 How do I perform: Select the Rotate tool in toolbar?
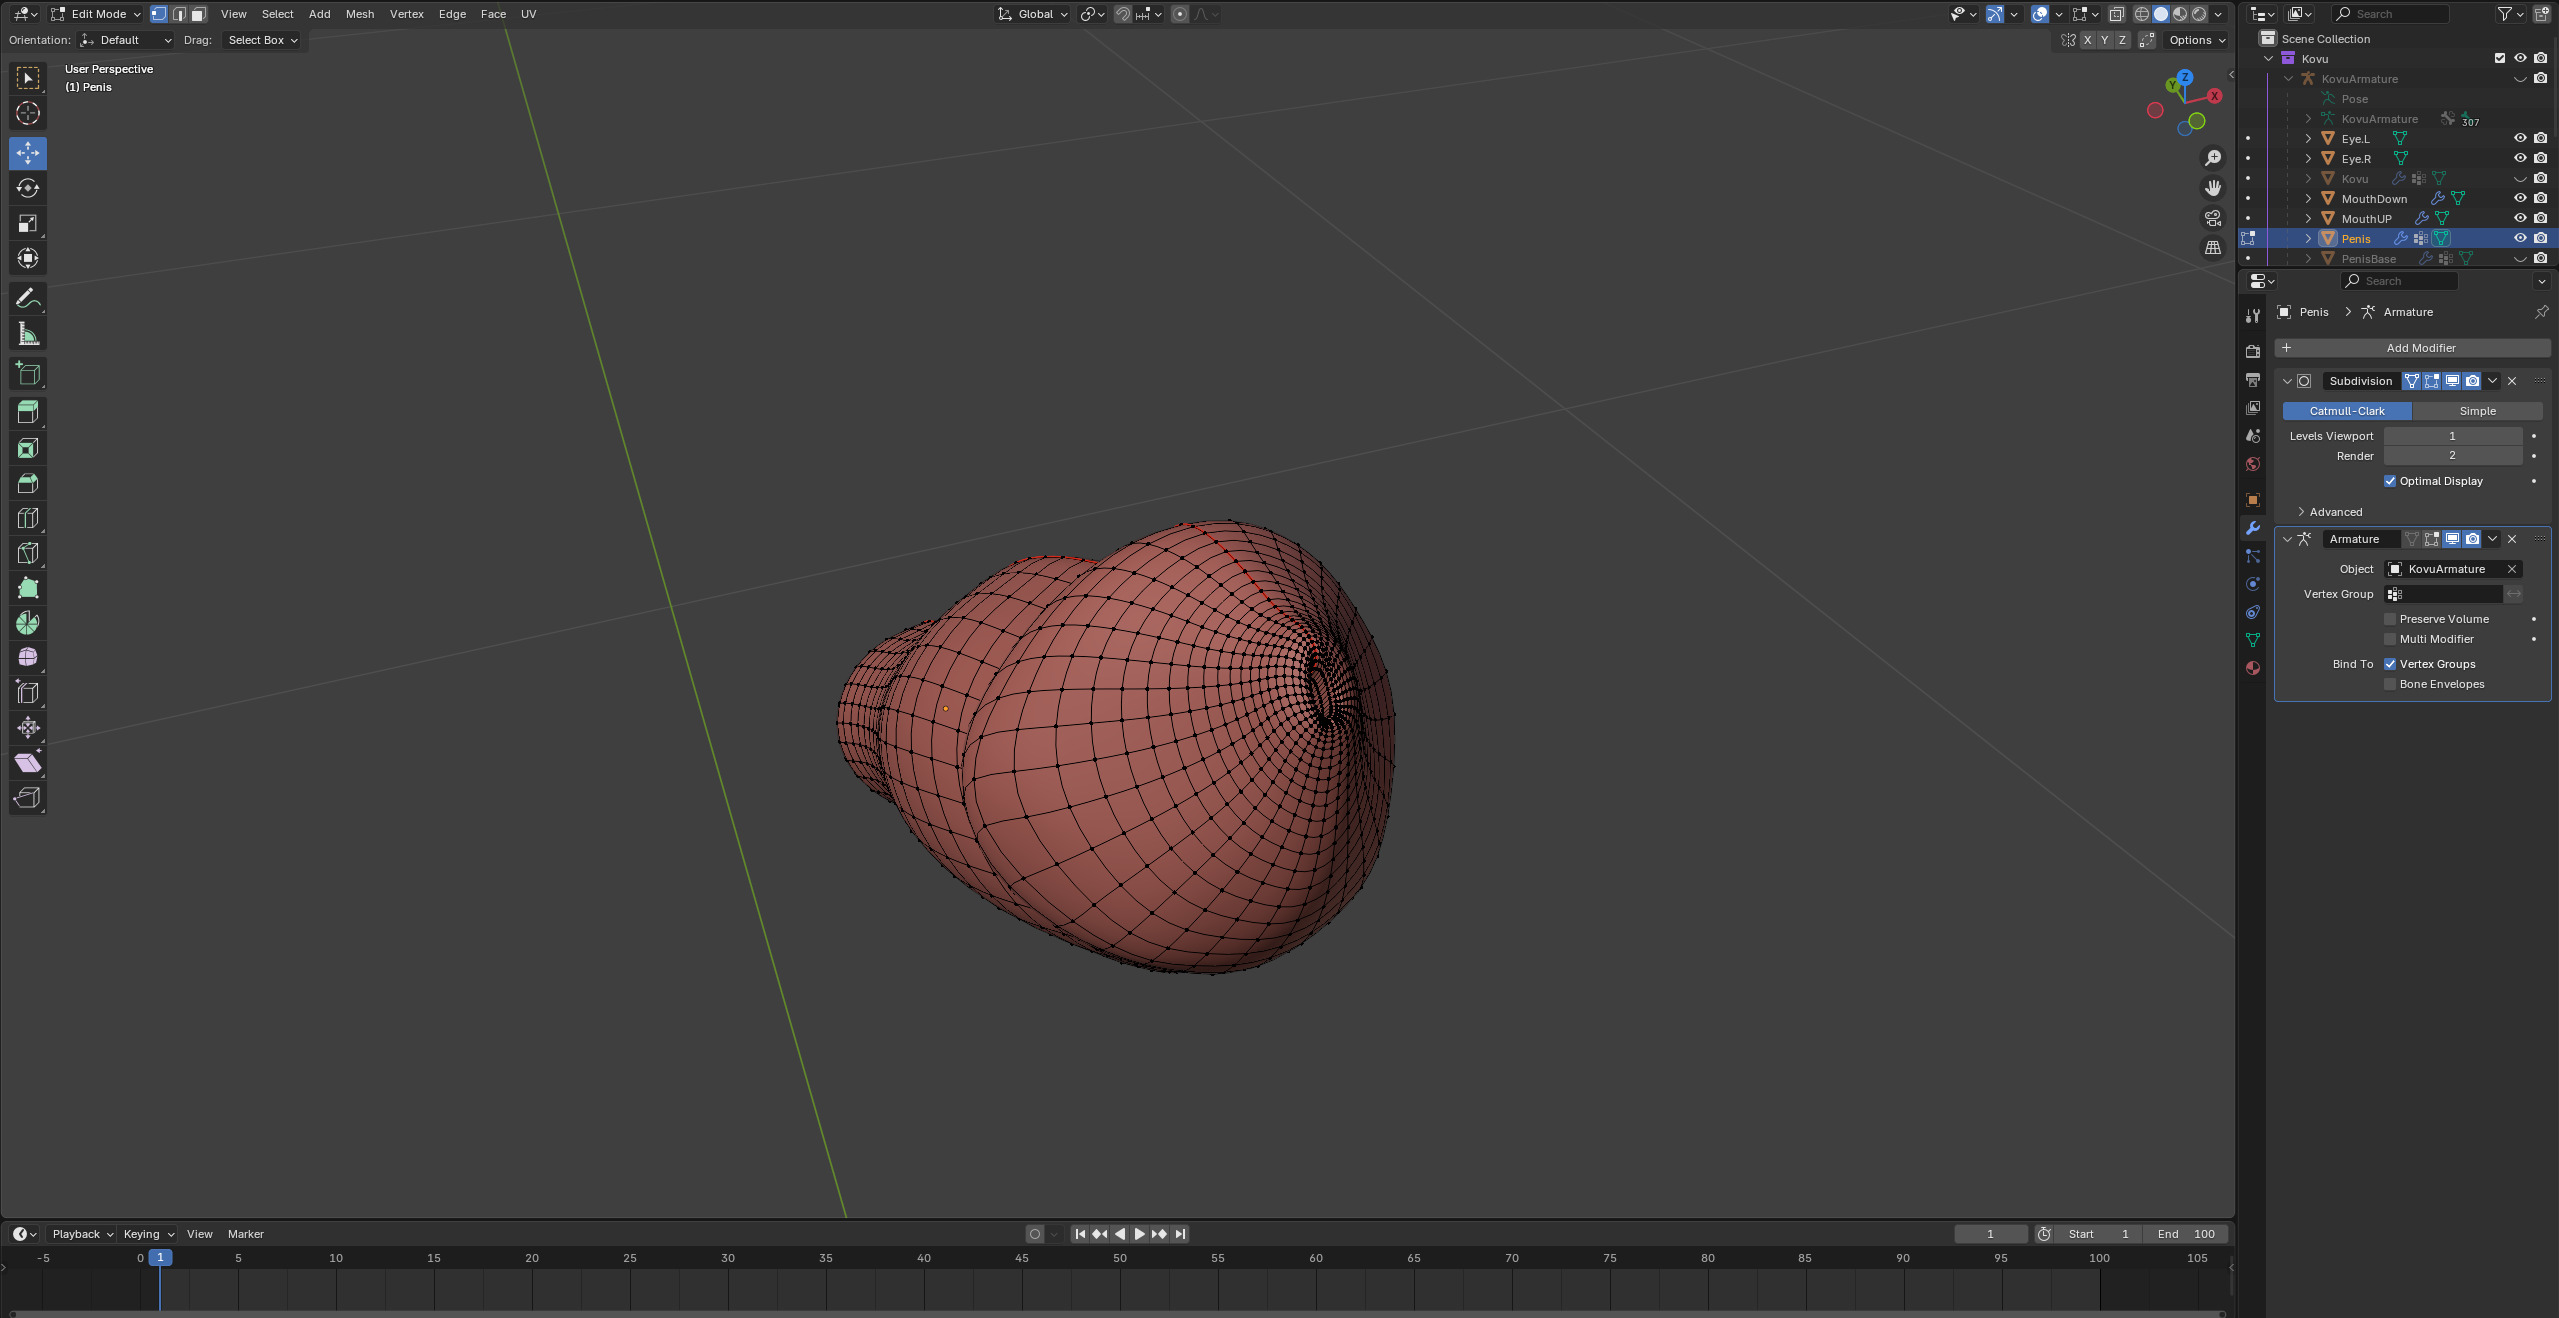28,188
